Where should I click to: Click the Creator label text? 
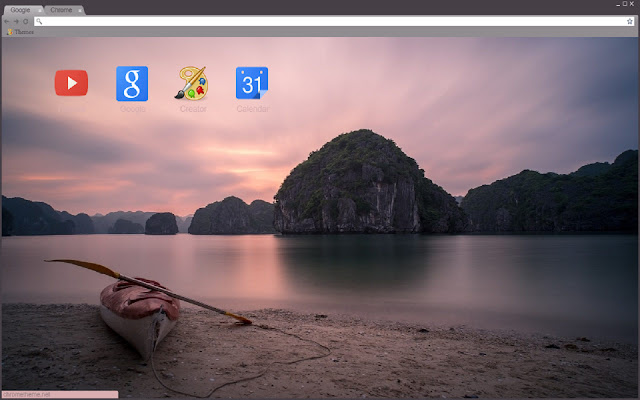193,109
